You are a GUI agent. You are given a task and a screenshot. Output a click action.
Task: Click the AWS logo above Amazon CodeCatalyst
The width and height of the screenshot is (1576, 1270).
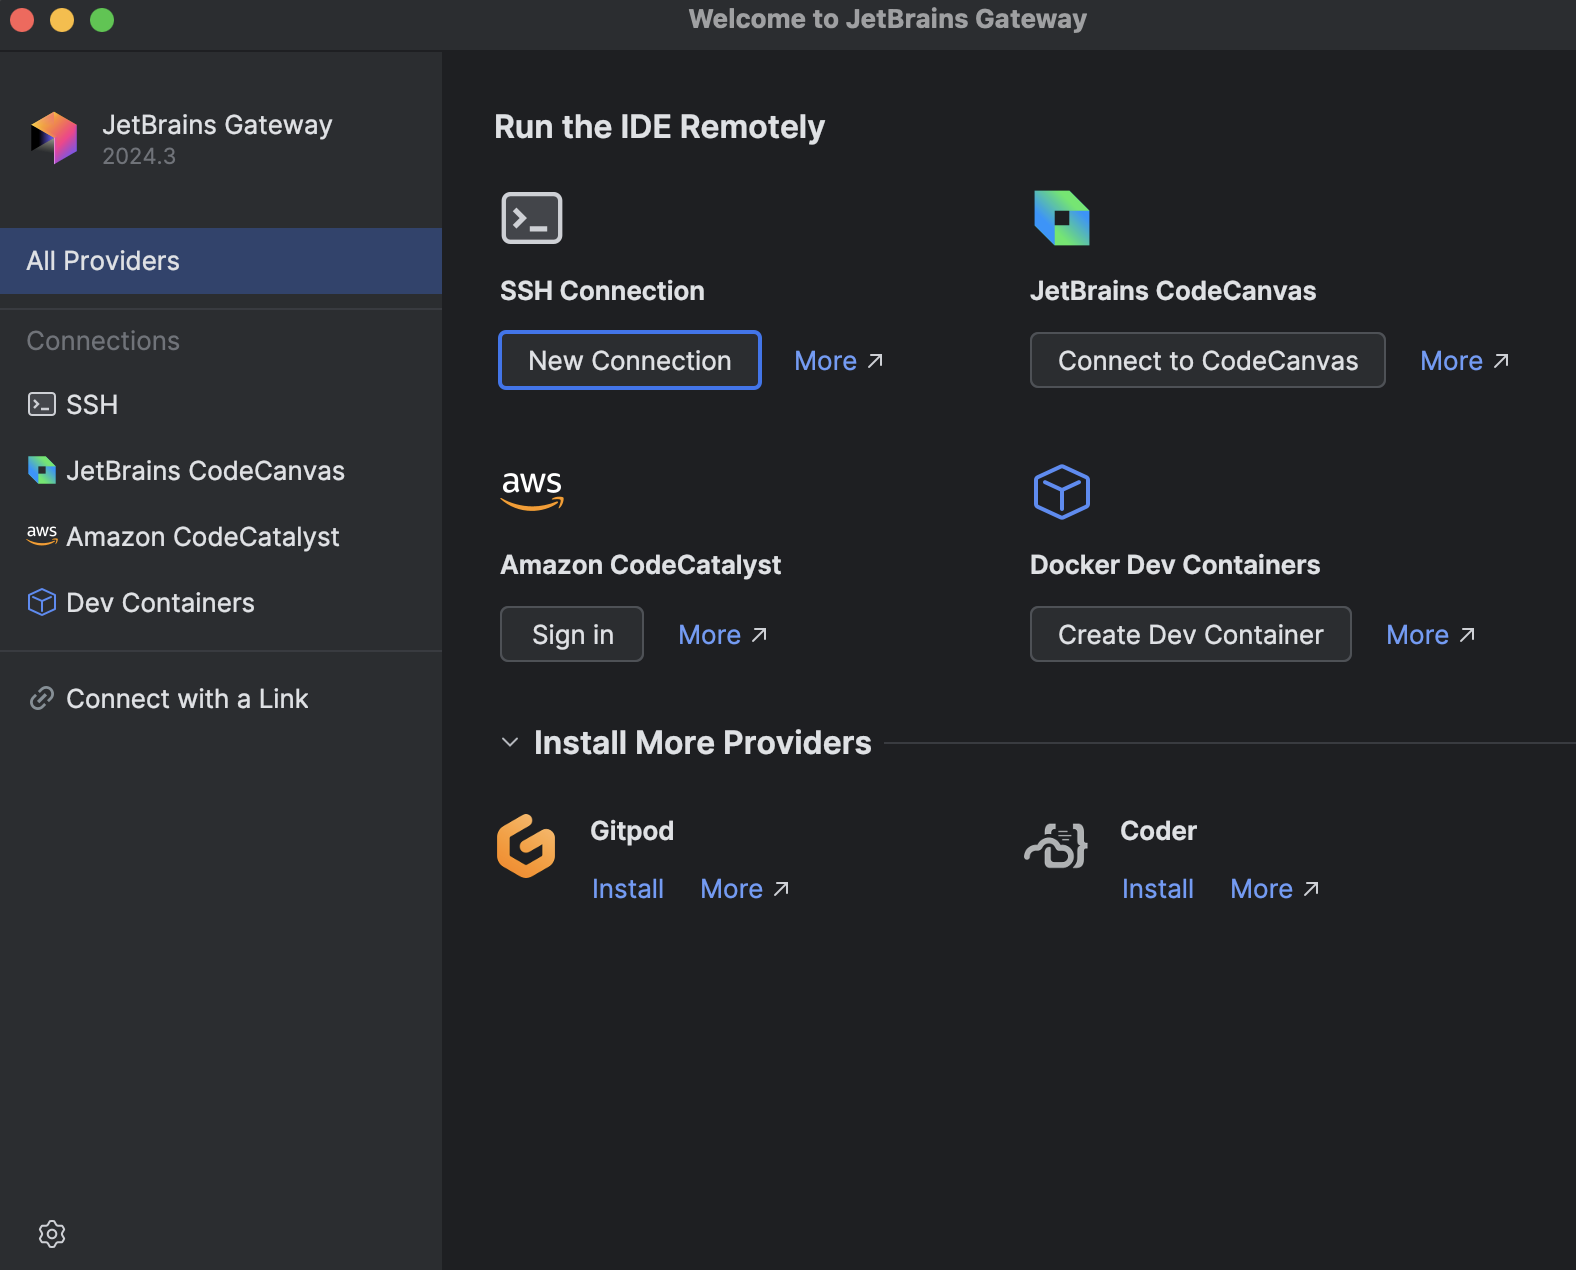tap(532, 490)
